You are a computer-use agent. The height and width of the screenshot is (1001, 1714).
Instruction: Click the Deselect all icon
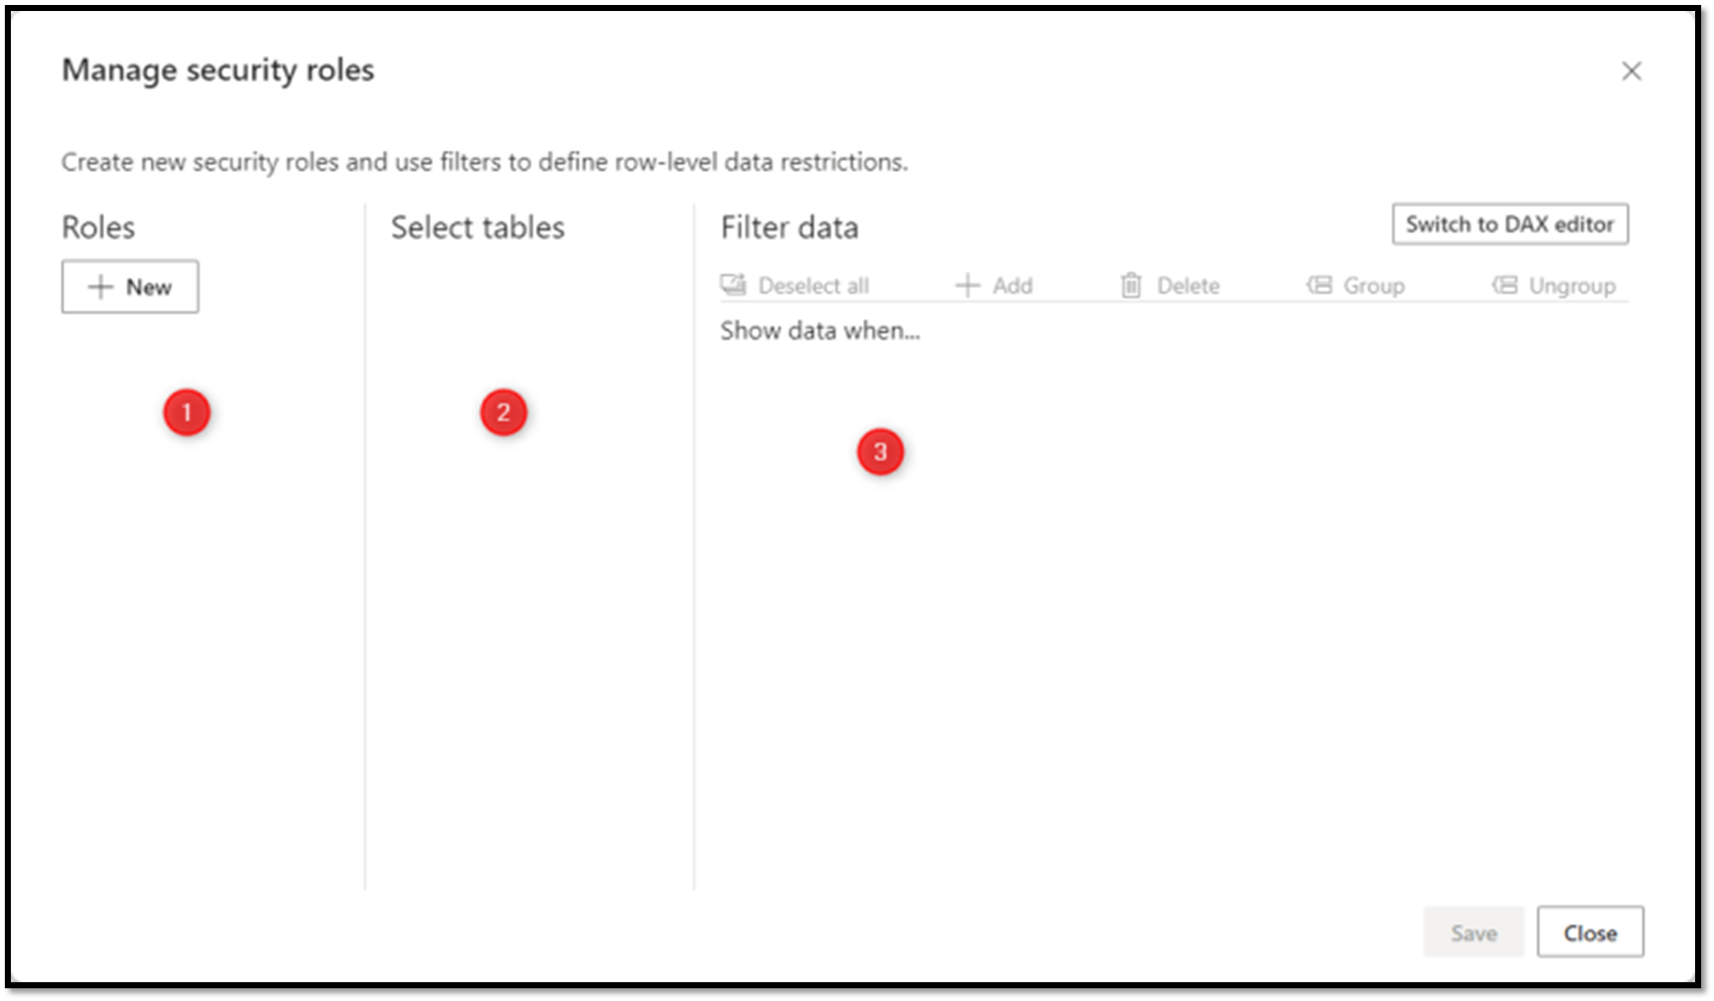734,285
